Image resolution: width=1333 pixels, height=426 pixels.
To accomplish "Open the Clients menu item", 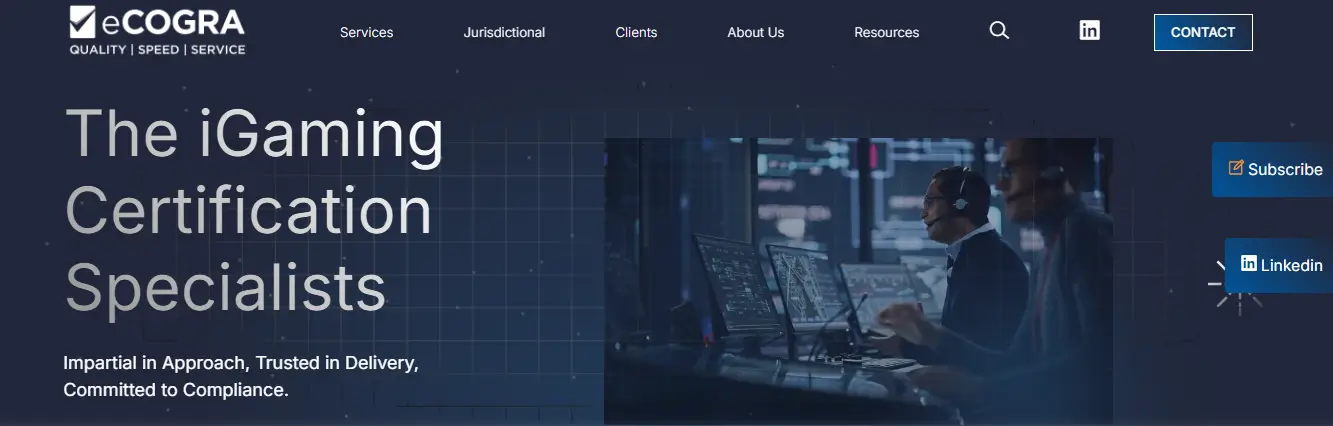I will 636,32.
